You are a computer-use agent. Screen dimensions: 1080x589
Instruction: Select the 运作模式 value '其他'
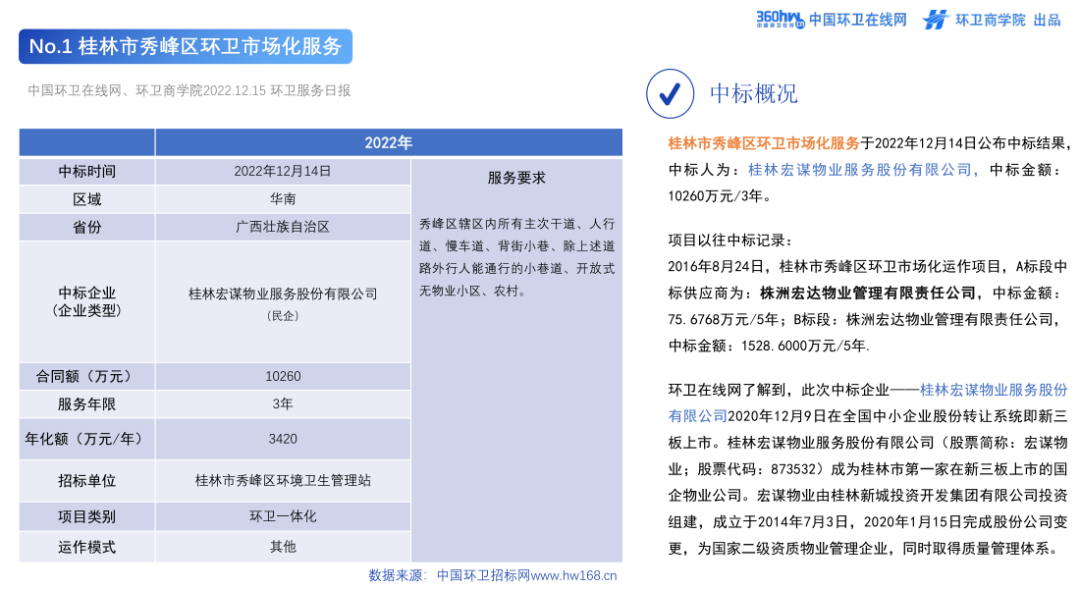pos(282,547)
